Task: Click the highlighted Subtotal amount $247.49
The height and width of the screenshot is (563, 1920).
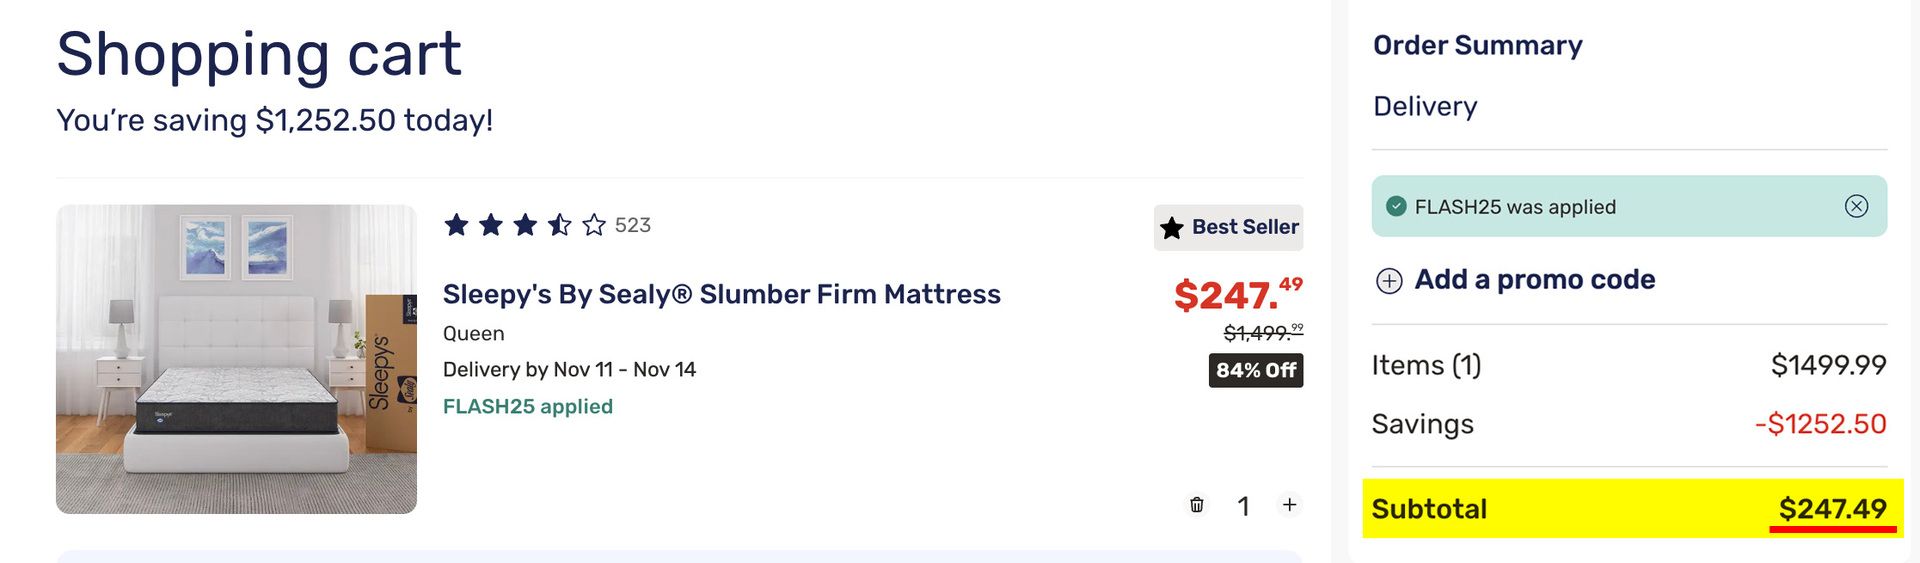Action: [1832, 509]
